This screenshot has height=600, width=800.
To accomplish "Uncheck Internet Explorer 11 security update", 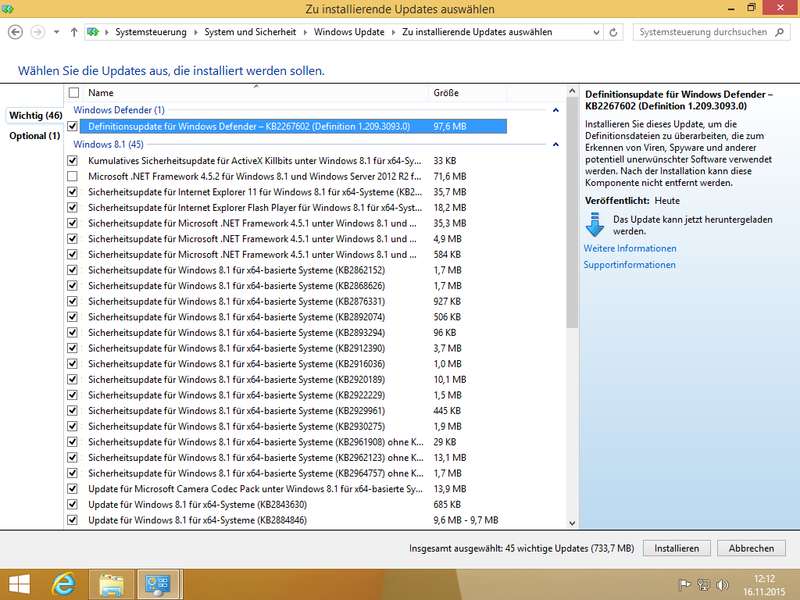I will pyautogui.click(x=72, y=192).
